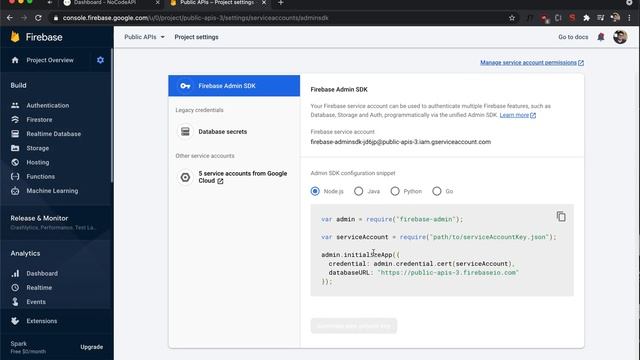This screenshot has height=360, width=640.
Task: Go back in browser history
Action: (10, 18)
